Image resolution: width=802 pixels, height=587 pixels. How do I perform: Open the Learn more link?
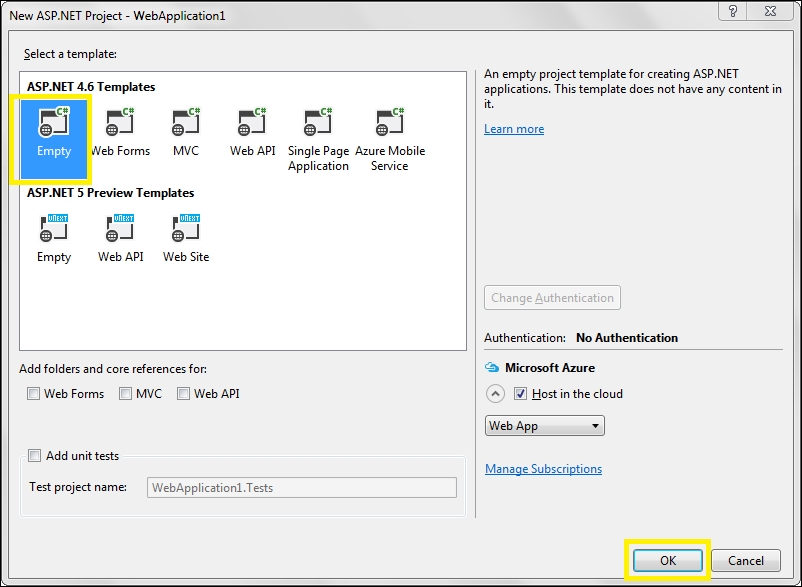pos(514,129)
